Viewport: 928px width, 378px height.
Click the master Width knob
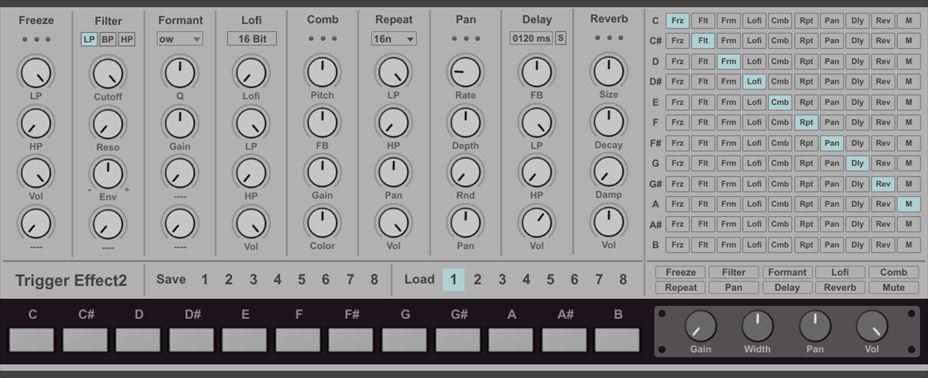pos(757,326)
